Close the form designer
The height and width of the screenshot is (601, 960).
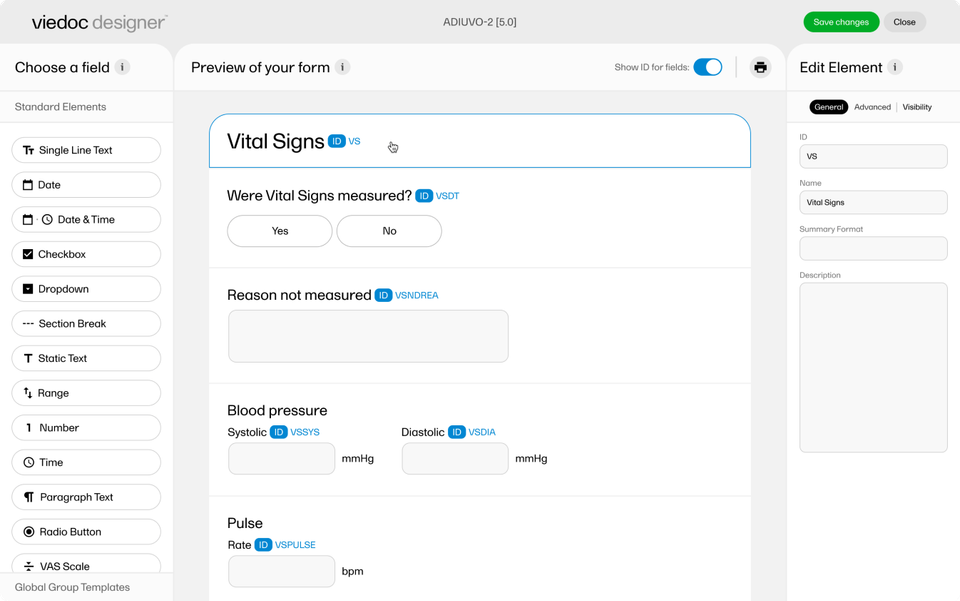(x=904, y=21)
